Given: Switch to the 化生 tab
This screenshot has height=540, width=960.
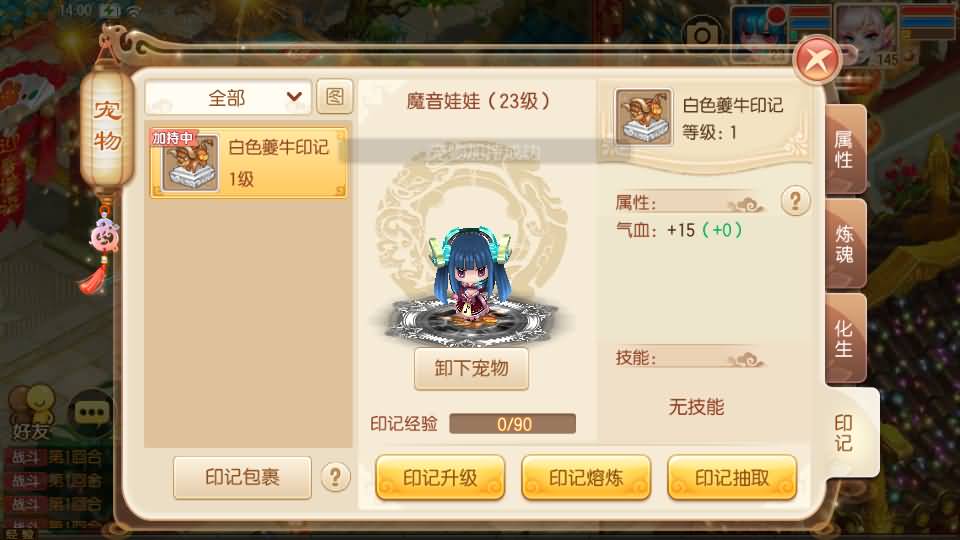Looking at the screenshot, I should click(845, 339).
